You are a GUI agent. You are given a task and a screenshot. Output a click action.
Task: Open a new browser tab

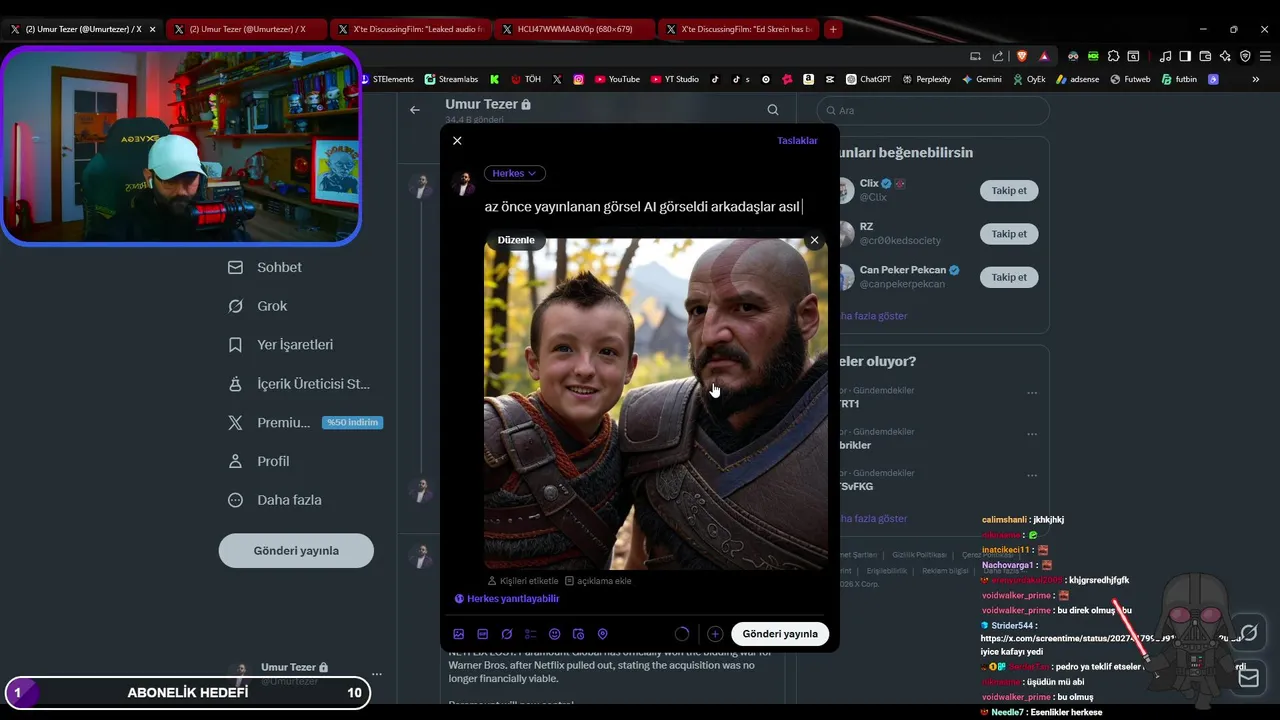(833, 29)
